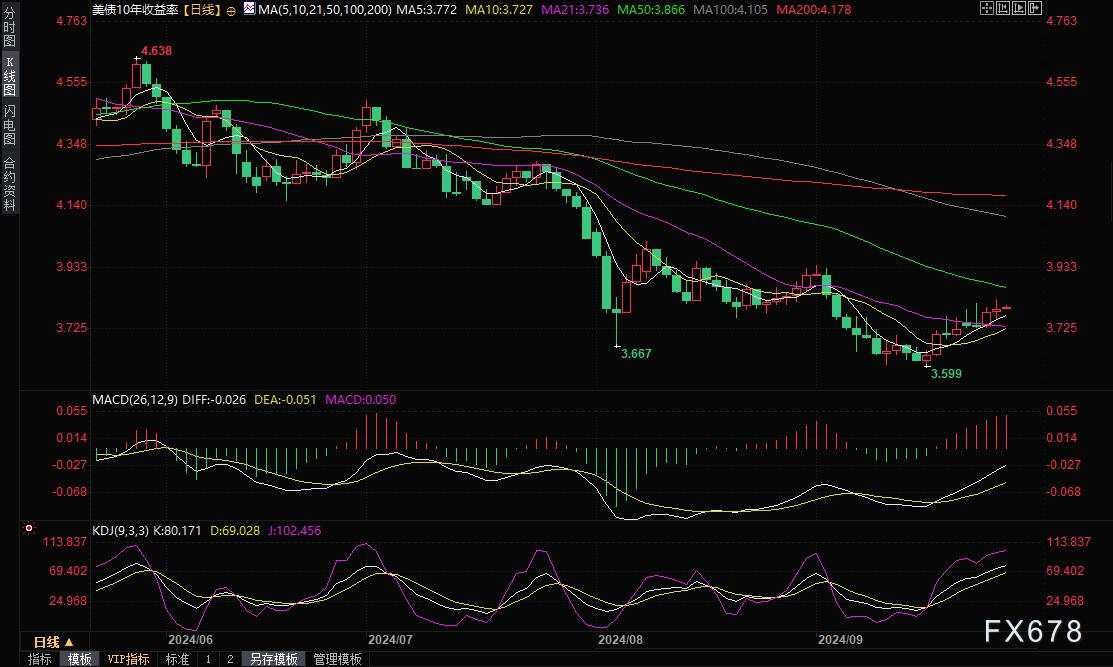Click the J:102.456 value
Image resolution: width=1113 pixels, height=667 pixels.
pyautogui.click(x=295, y=530)
